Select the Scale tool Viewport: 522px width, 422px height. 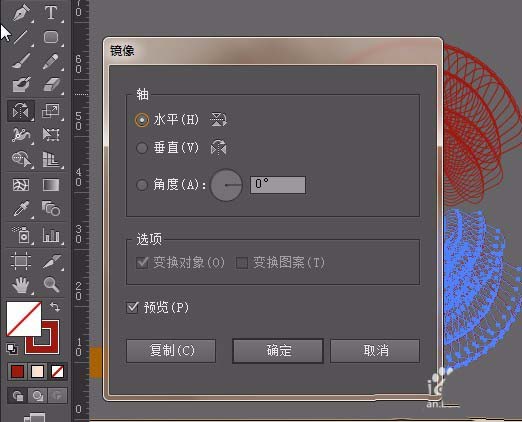click(x=51, y=111)
